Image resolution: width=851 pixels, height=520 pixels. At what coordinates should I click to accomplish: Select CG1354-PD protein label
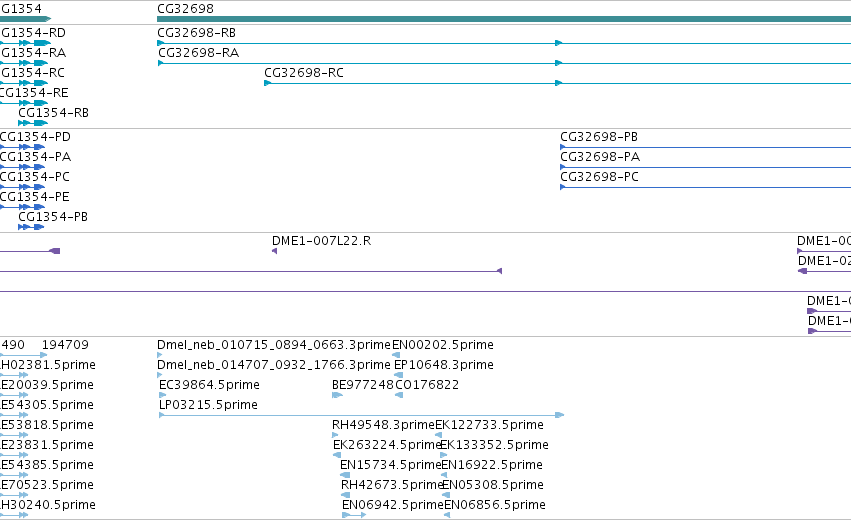[35, 137]
